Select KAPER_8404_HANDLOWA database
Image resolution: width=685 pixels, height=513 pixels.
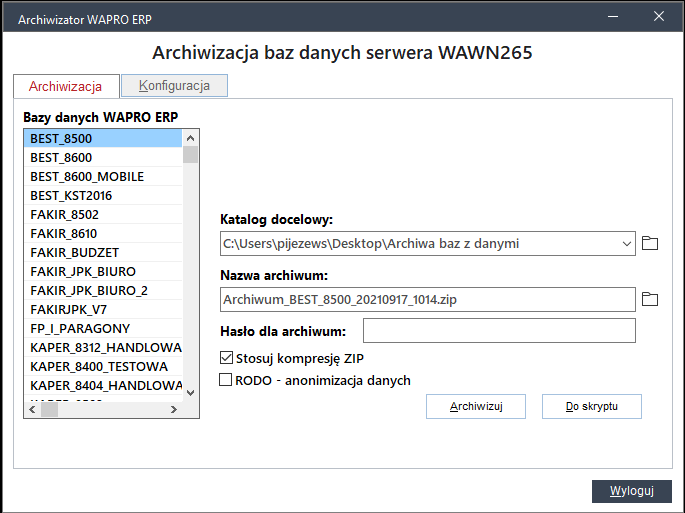(103, 385)
